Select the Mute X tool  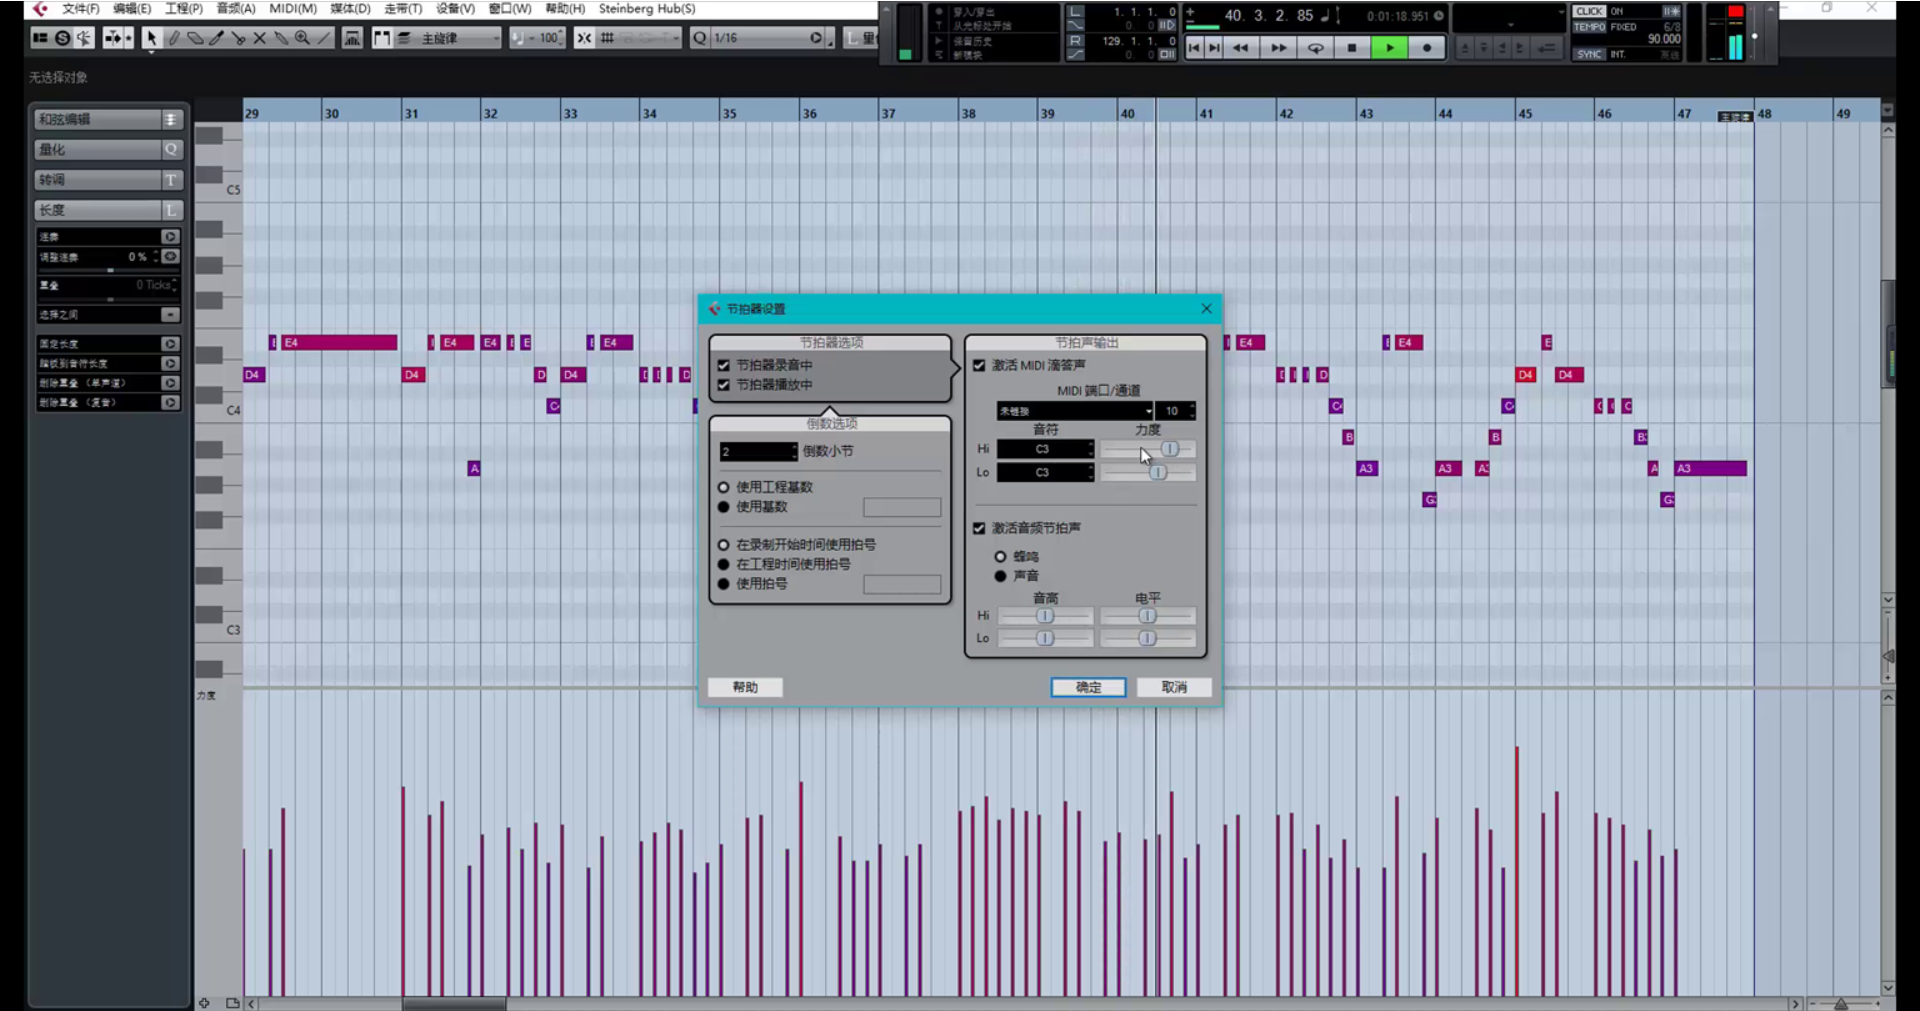click(x=259, y=38)
